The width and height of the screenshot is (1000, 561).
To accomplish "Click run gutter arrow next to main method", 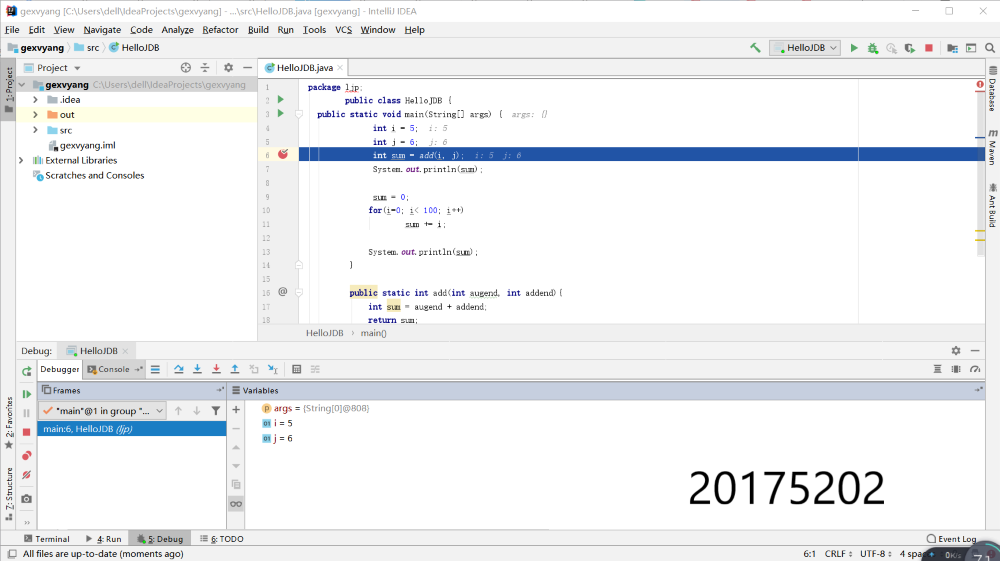I will [x=281, y=113].
